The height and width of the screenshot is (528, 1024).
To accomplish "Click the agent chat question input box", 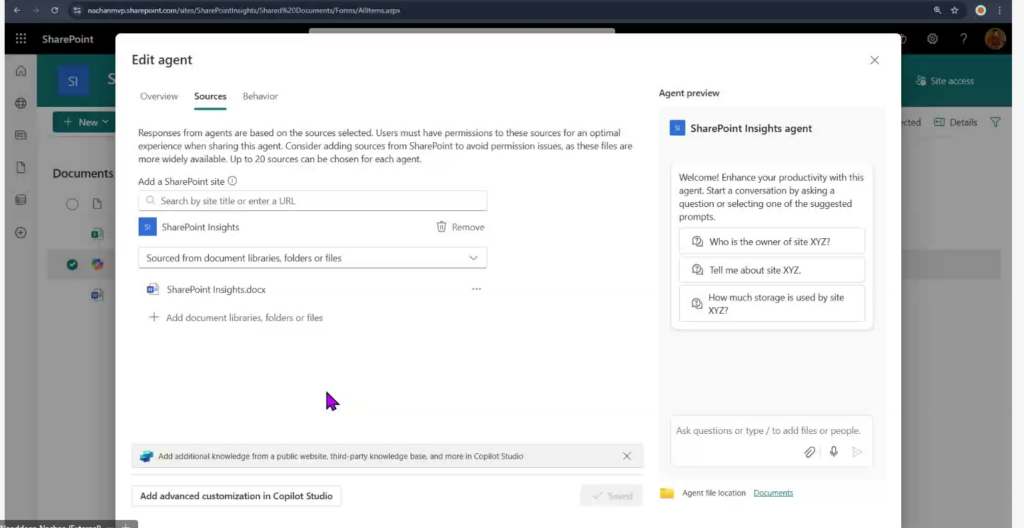I will (769, 431).
